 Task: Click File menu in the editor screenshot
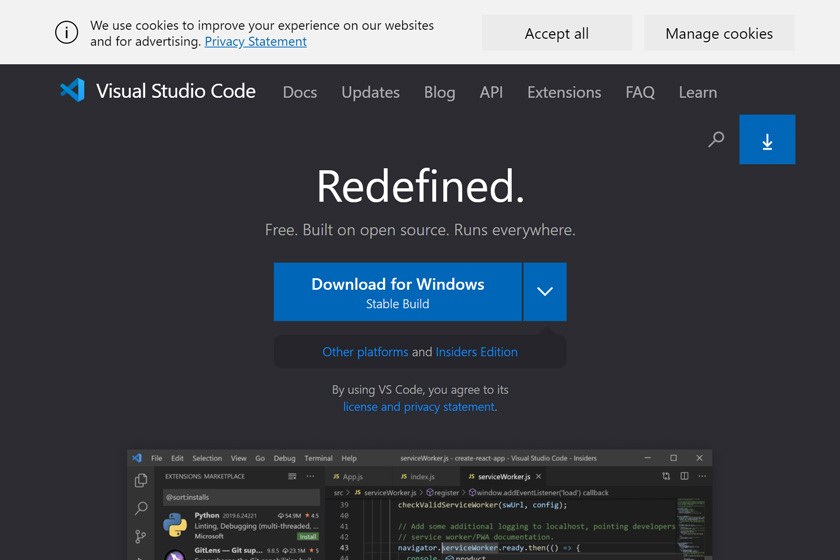[x=156, y=458]
